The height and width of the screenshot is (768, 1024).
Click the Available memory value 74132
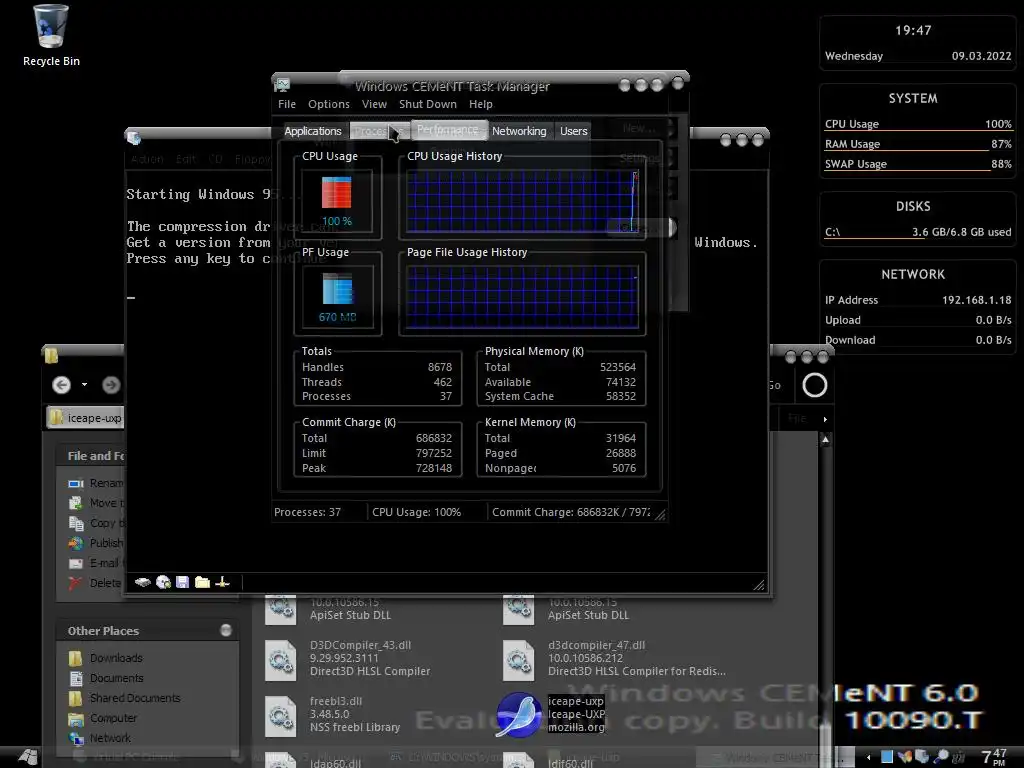click(x=620, y=382)
